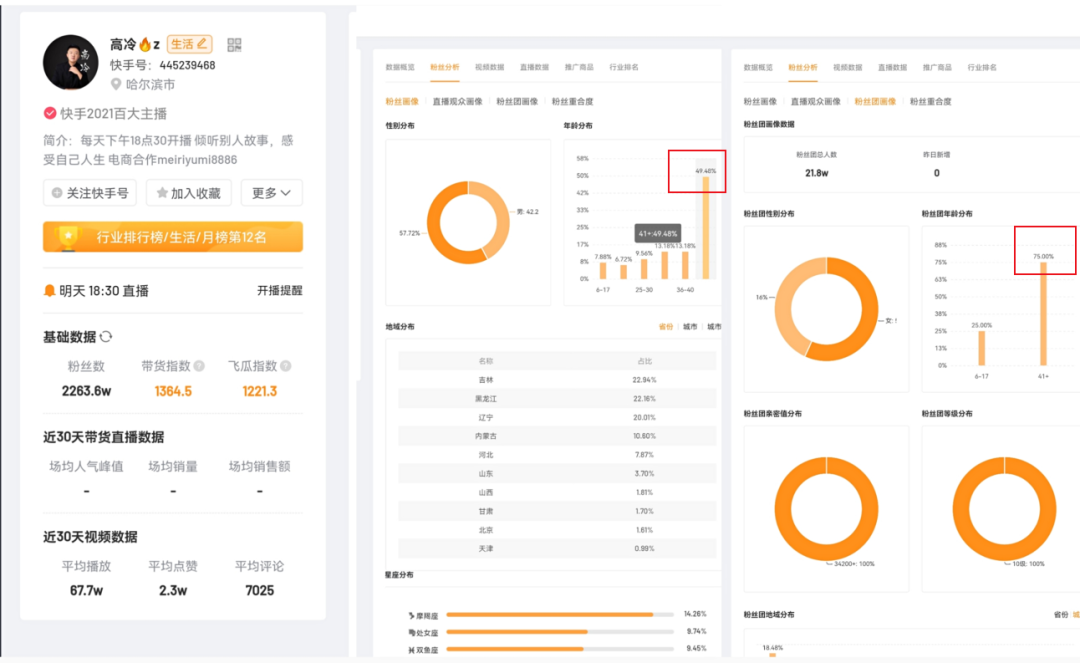Click the verified badge by 快手2021百大主播
This screenshot has width=1080, height=663.
[x=50, y=114]
